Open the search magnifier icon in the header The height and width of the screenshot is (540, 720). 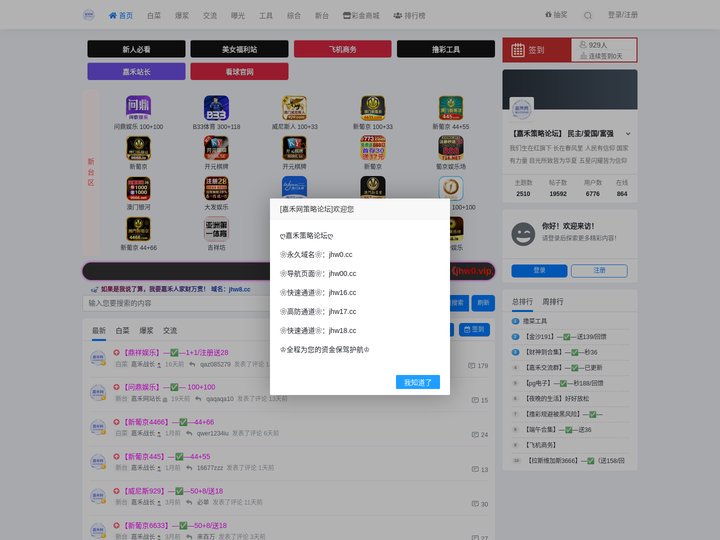tap(588, 16)
